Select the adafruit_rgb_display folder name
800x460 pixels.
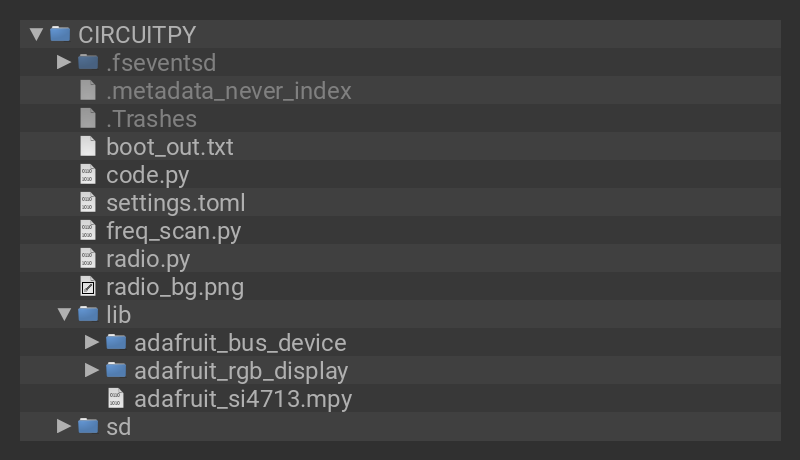[x=240, y=371]
